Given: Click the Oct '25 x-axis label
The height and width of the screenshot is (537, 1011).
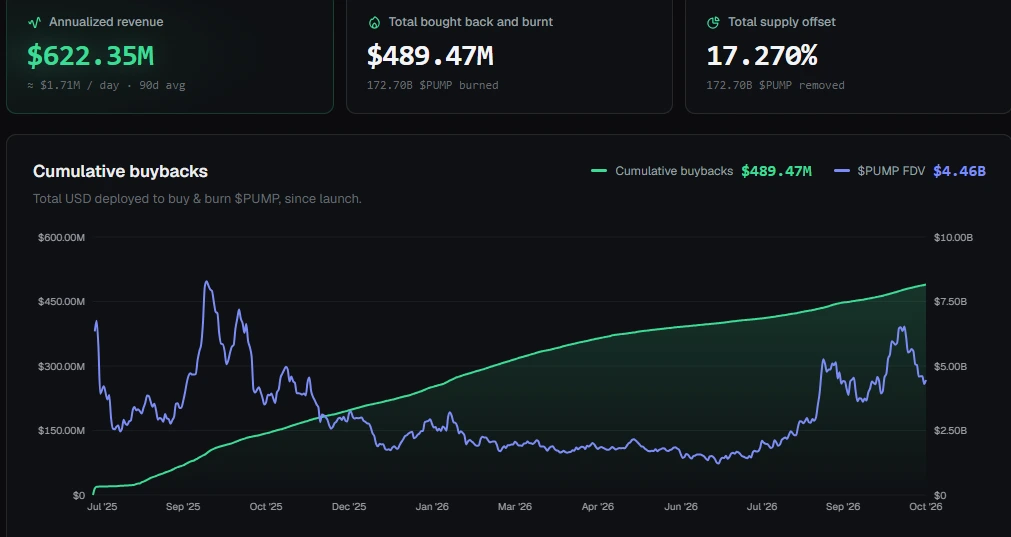Looking at the screenshot, I should pos(266,507).
